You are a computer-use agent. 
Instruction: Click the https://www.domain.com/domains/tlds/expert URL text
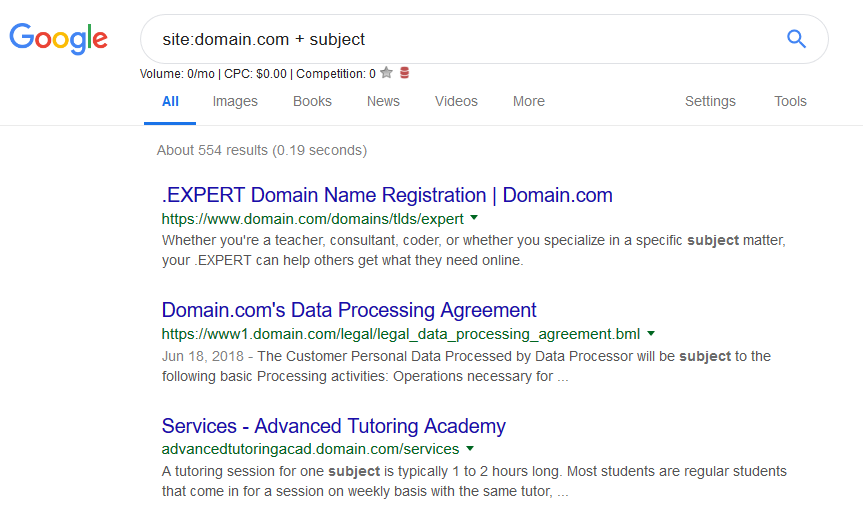click(x=313, y=219)
